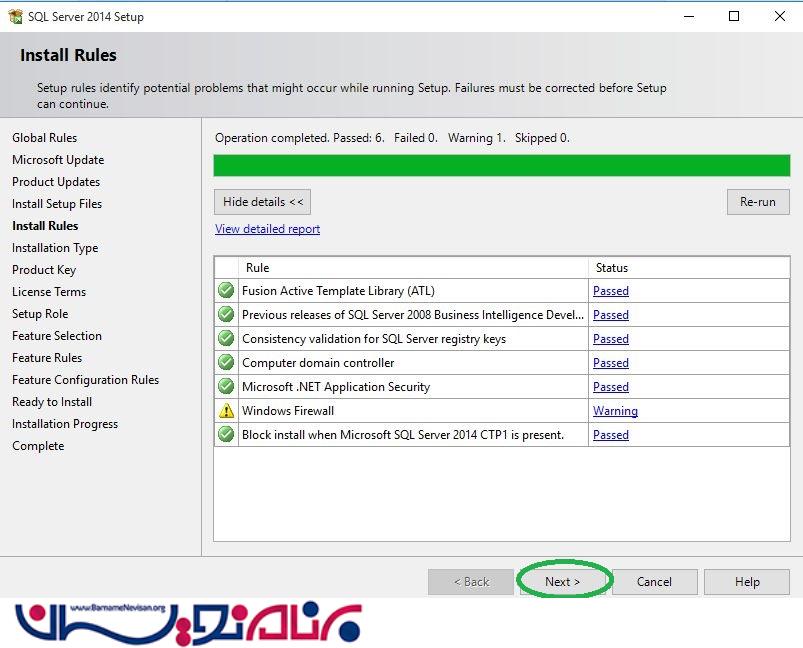The image size is (803, 648).
Task: Maximize the SQL Server 2014 Setup window
Action: 734,16
